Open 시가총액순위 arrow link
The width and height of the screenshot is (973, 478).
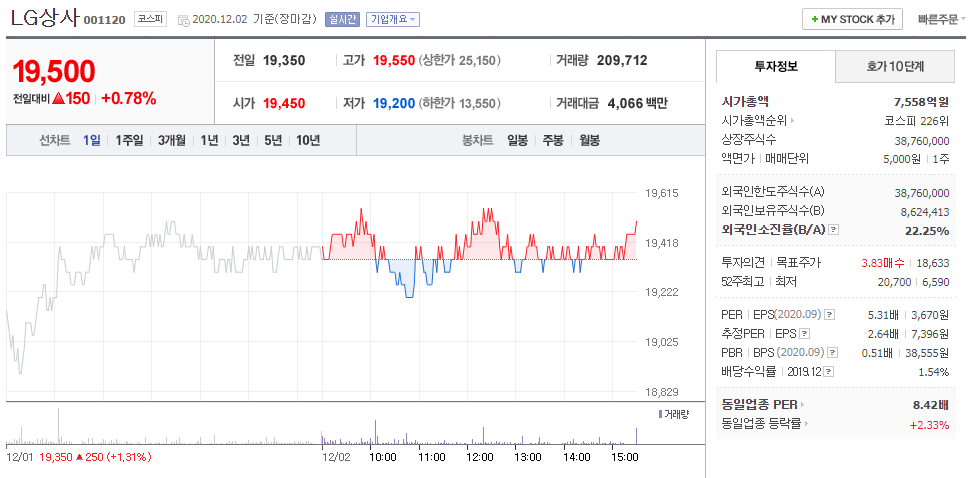pos(792,121)
